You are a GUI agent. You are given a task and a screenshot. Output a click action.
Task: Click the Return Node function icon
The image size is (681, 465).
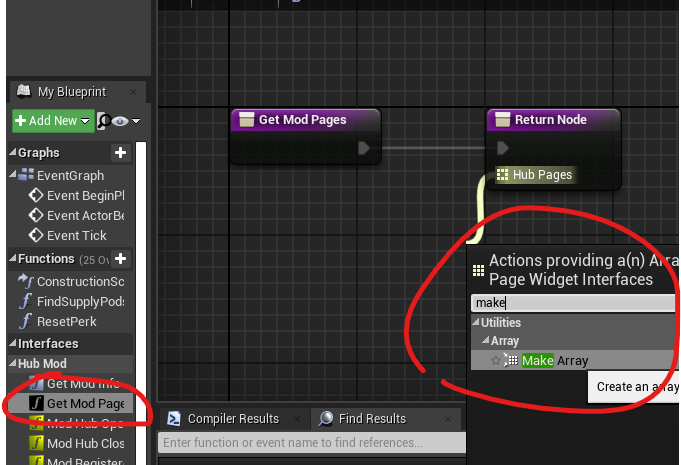[502, 119]
